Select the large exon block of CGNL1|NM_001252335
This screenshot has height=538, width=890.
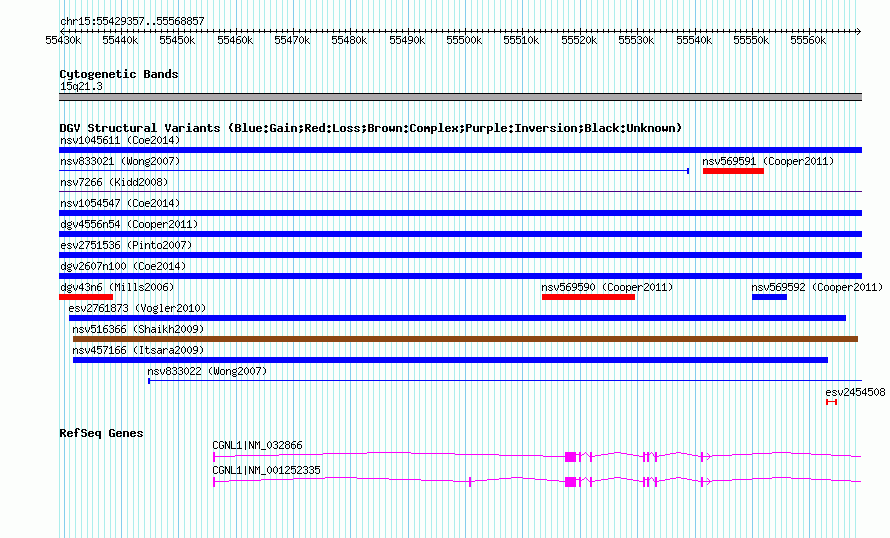point(571,482)
